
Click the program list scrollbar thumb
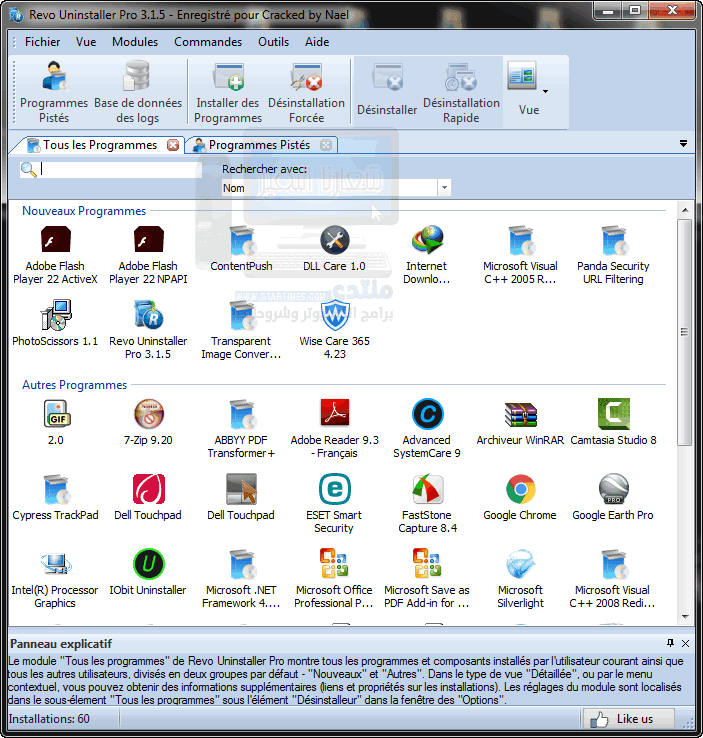[685, 332]
